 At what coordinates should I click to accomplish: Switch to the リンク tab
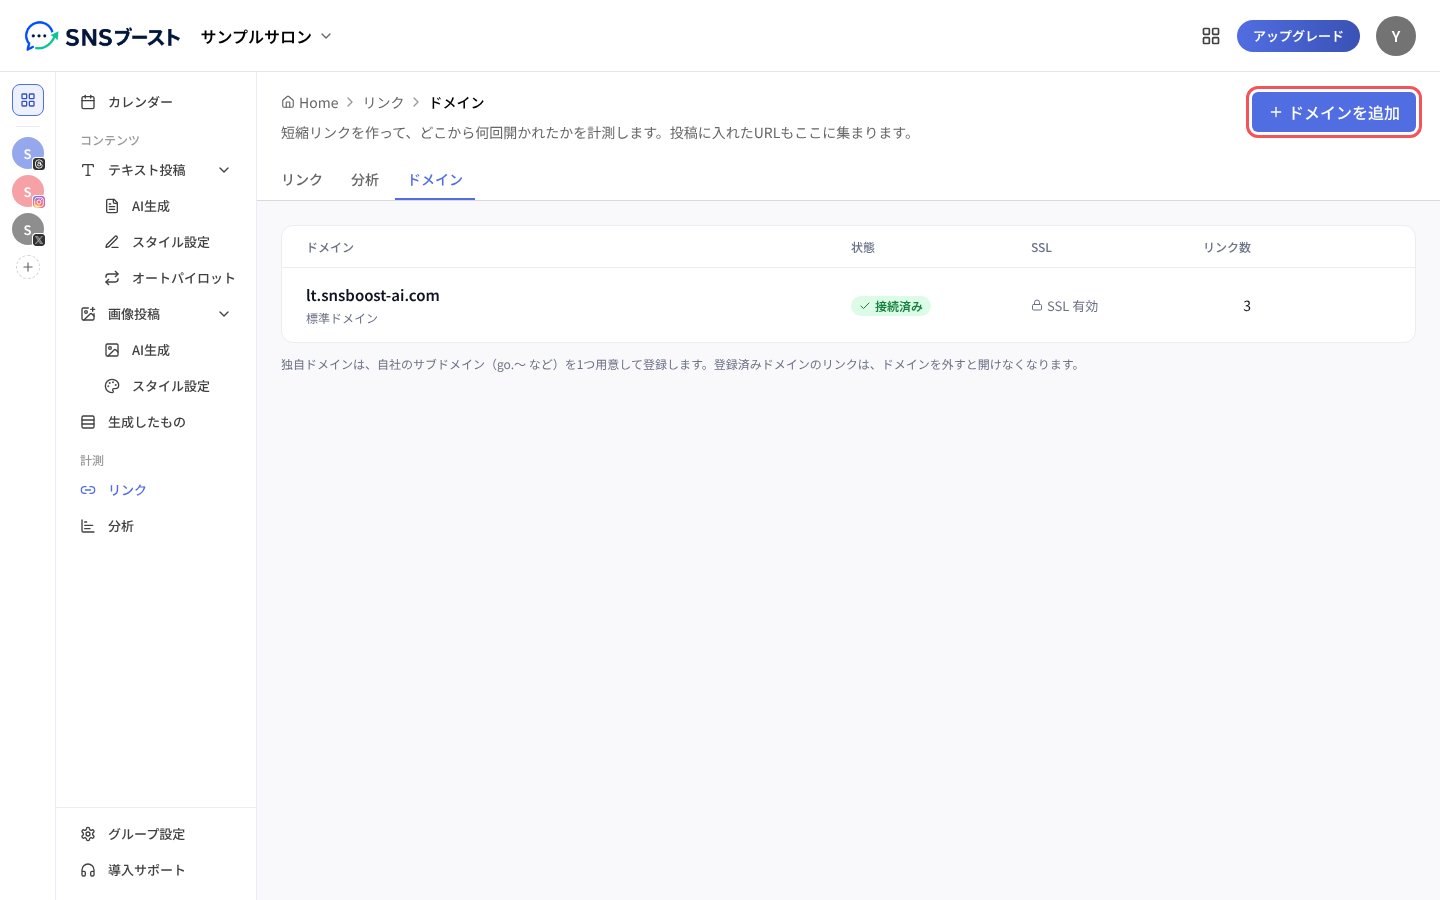(x=302, y=180)
